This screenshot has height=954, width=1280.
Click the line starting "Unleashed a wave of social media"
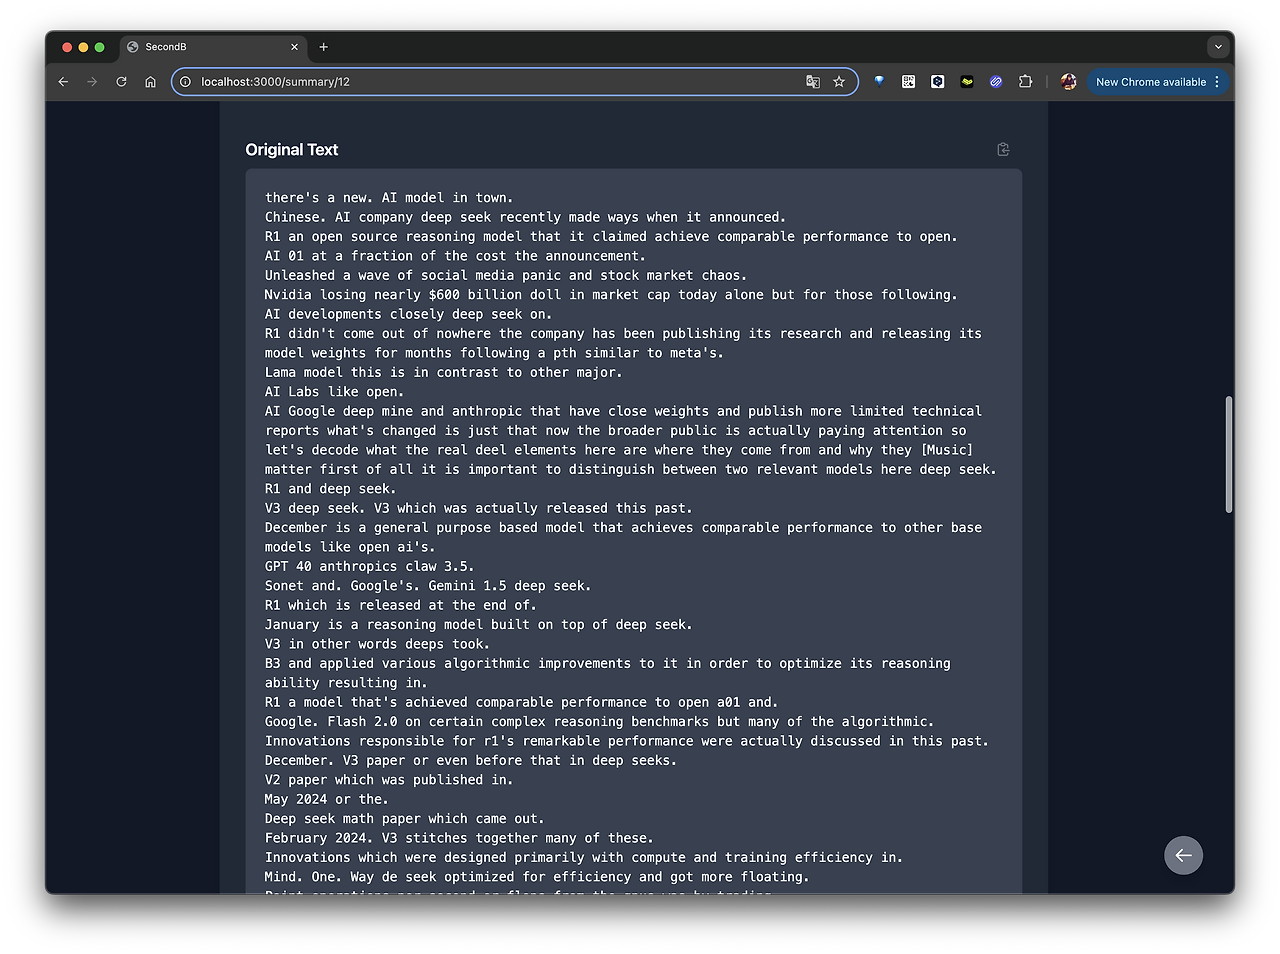[506, 275]
